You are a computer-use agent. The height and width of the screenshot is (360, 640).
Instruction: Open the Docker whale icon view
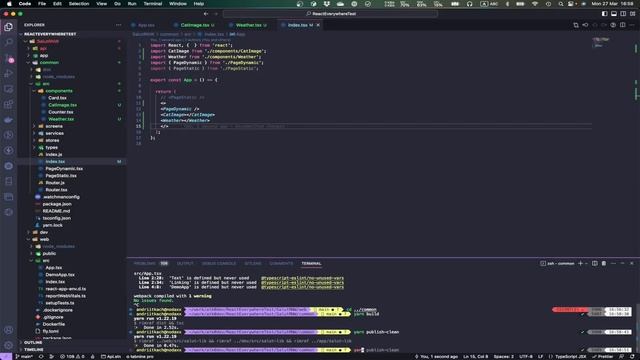point(9,120)
